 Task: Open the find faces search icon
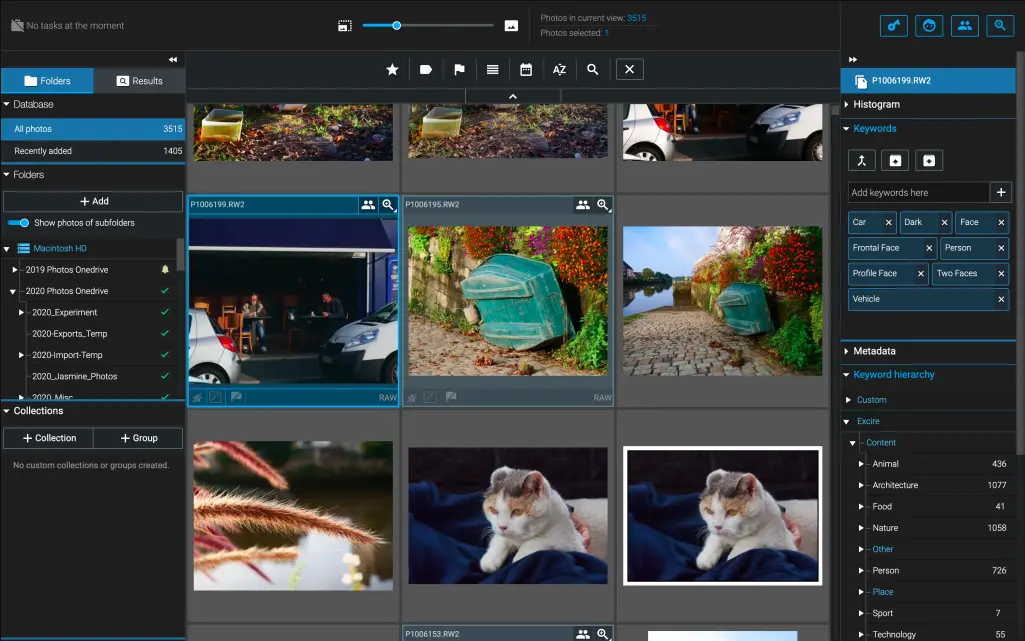pyautogui.click(x=929, y=25)
